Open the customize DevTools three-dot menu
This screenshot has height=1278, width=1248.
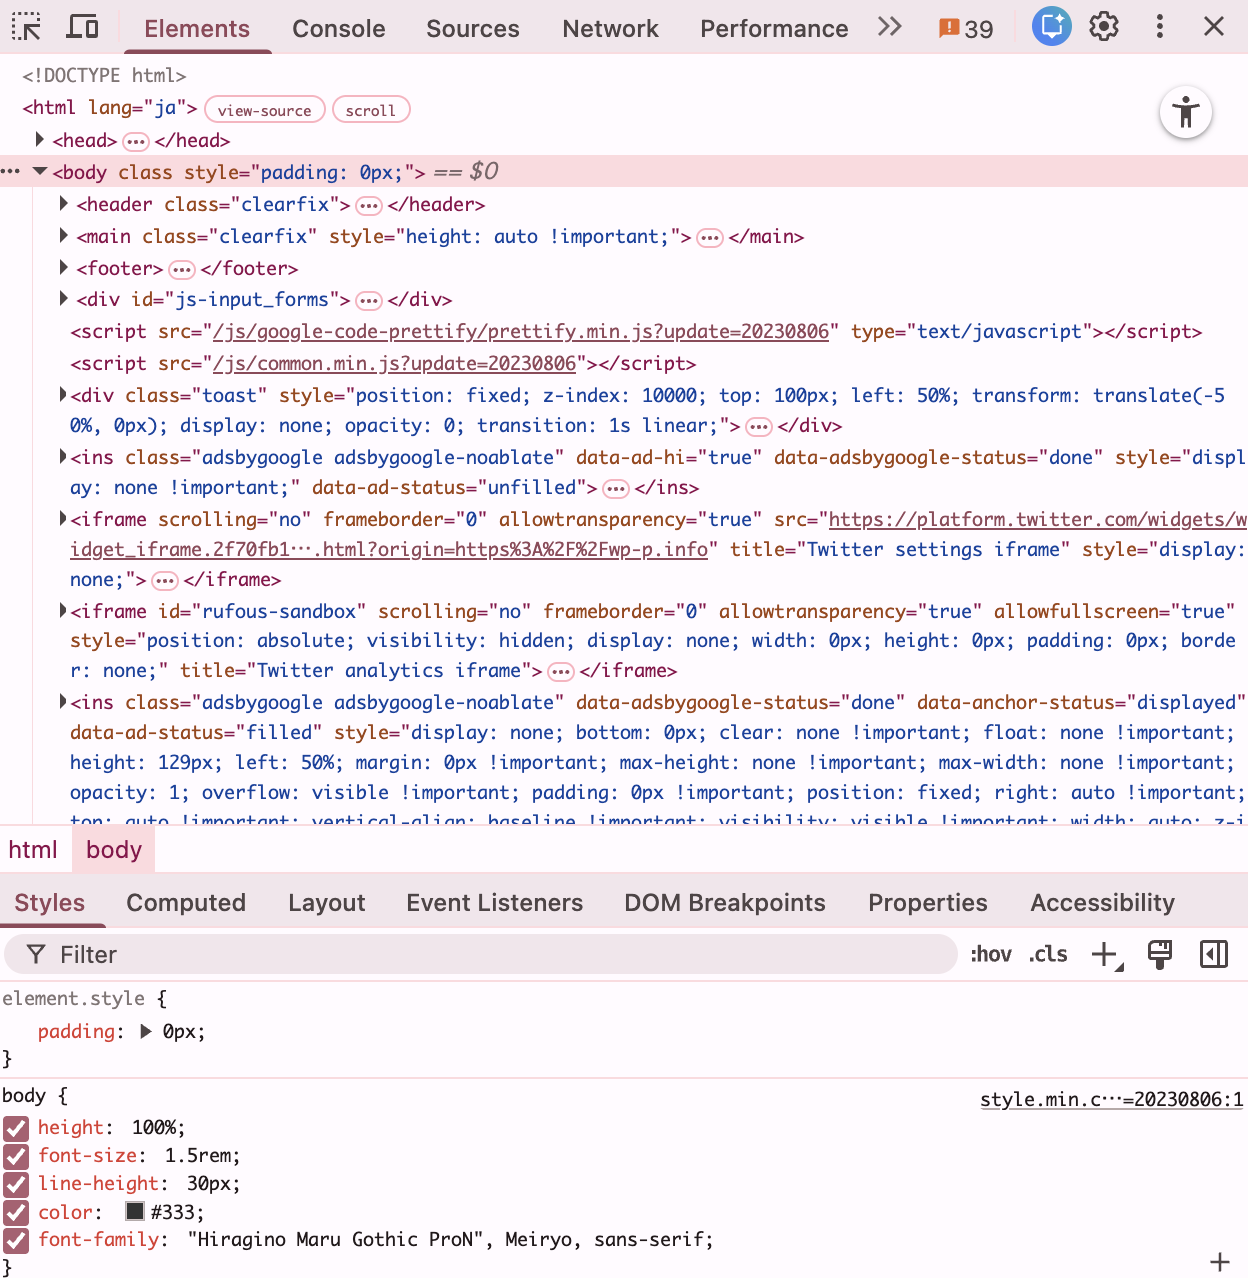pyautogui.click(x=1159, y=26)
